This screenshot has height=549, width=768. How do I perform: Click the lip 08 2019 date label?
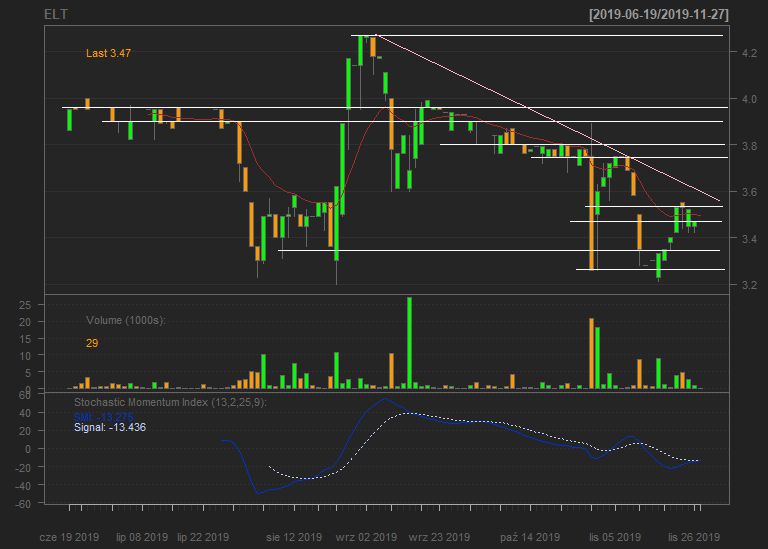pos(142,537)
